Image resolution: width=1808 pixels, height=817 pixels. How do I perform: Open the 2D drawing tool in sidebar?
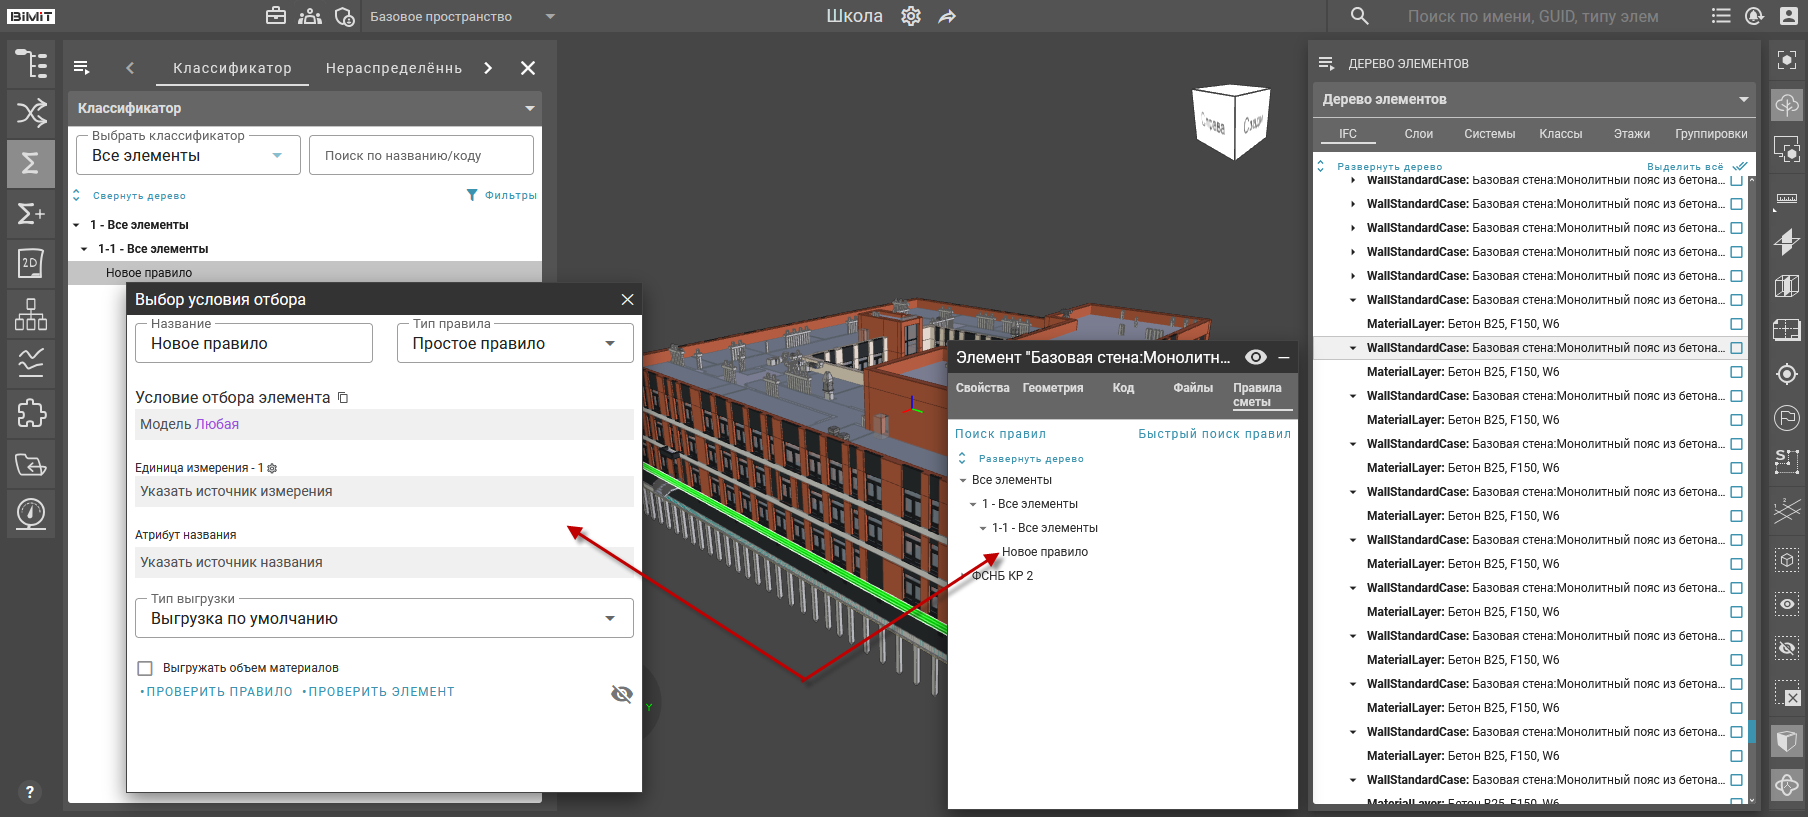[x=30, y=263]
